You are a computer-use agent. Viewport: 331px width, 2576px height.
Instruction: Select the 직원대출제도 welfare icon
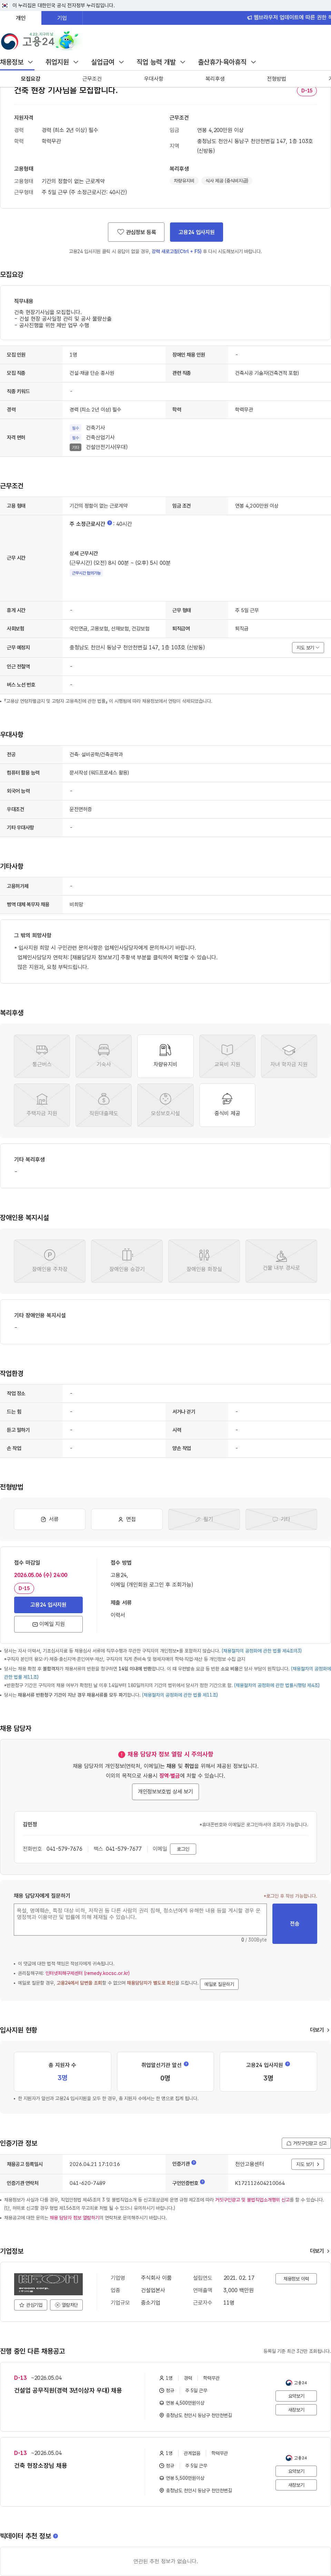point(104,1105)
